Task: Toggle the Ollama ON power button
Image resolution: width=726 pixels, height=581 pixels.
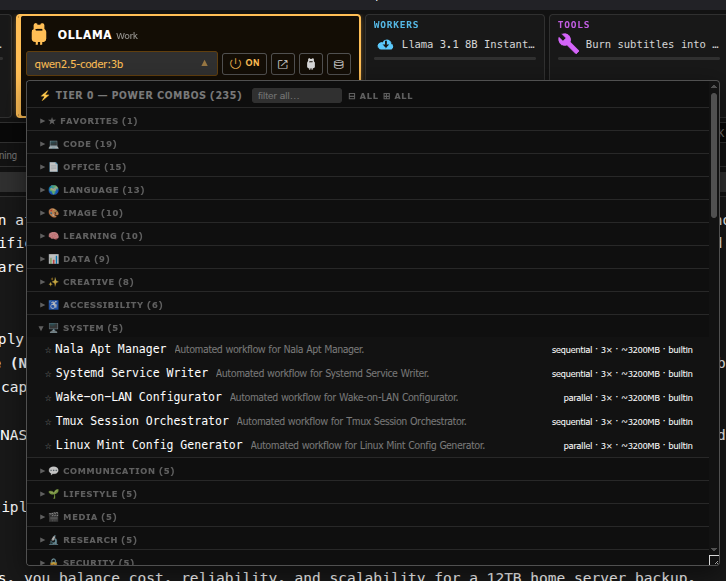Action: point(244,63)
